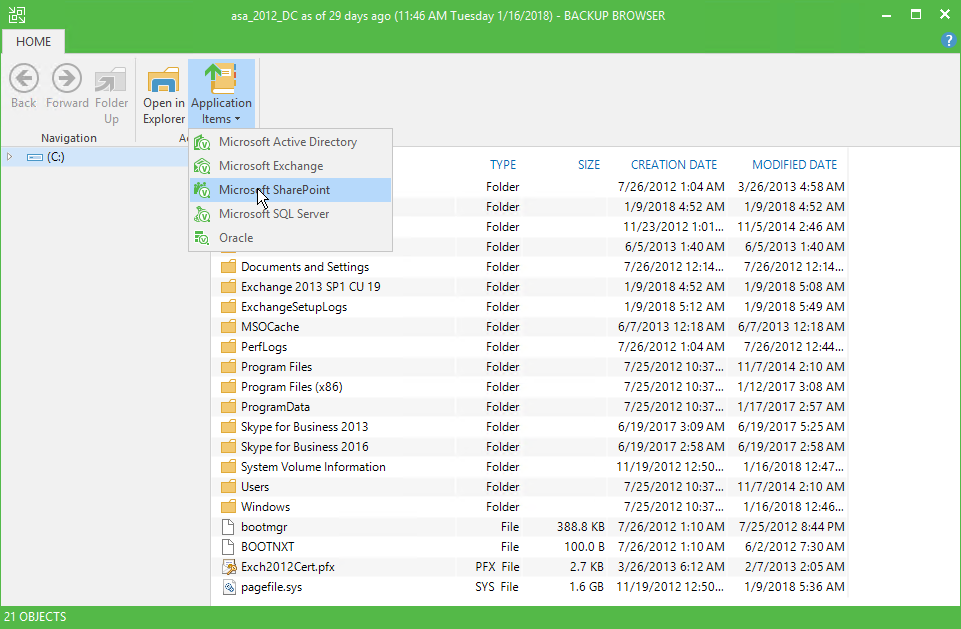This screenshot has height=629, width=961.
Task: Select Microsoft SharePoint menu entry
Action: [291, 189]
